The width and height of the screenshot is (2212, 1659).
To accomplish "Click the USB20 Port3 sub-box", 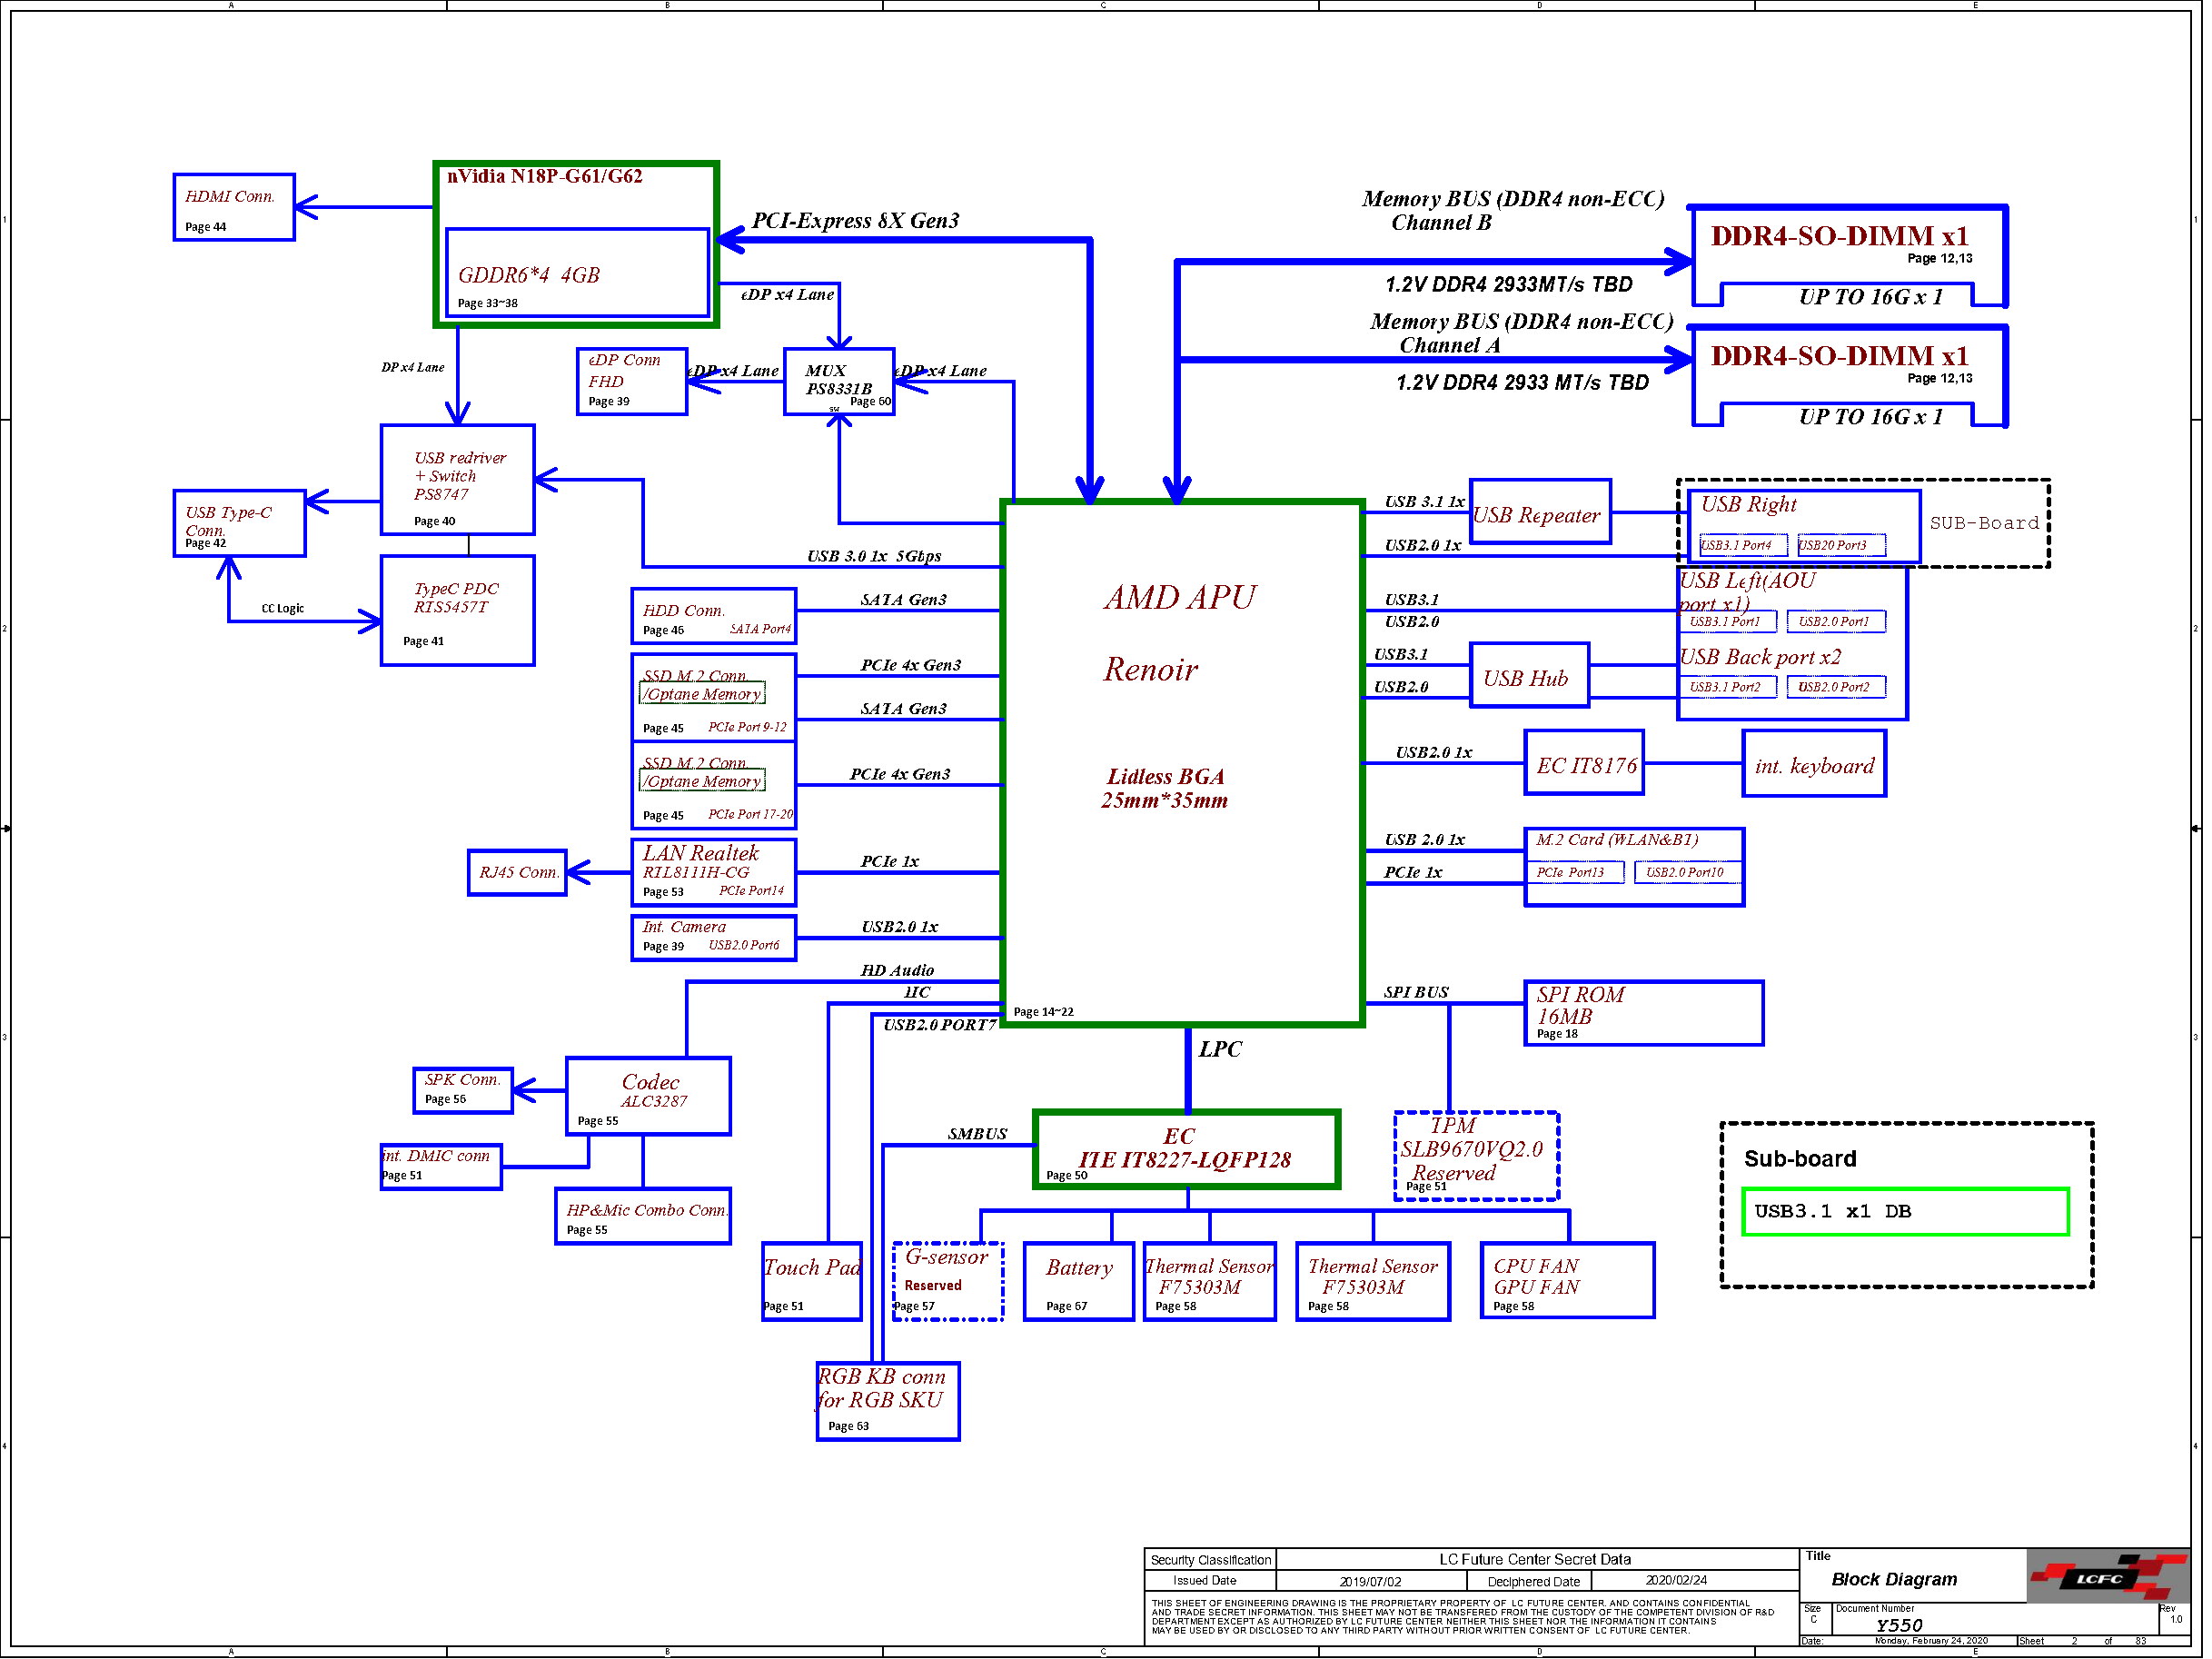I will point(1841,546).
